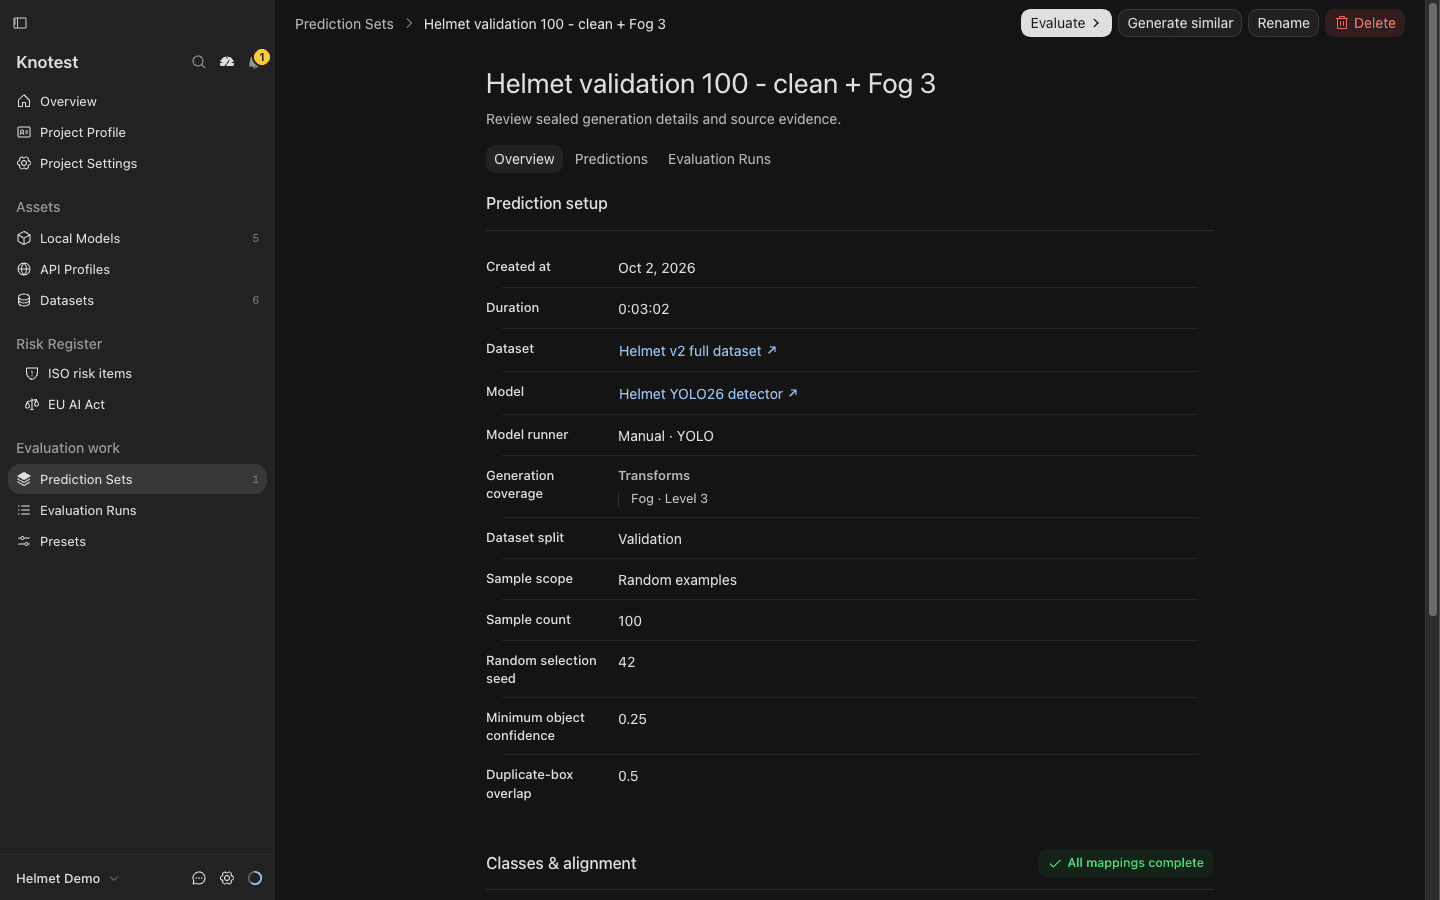Switch to the Predictions tab

coord(611,159)
